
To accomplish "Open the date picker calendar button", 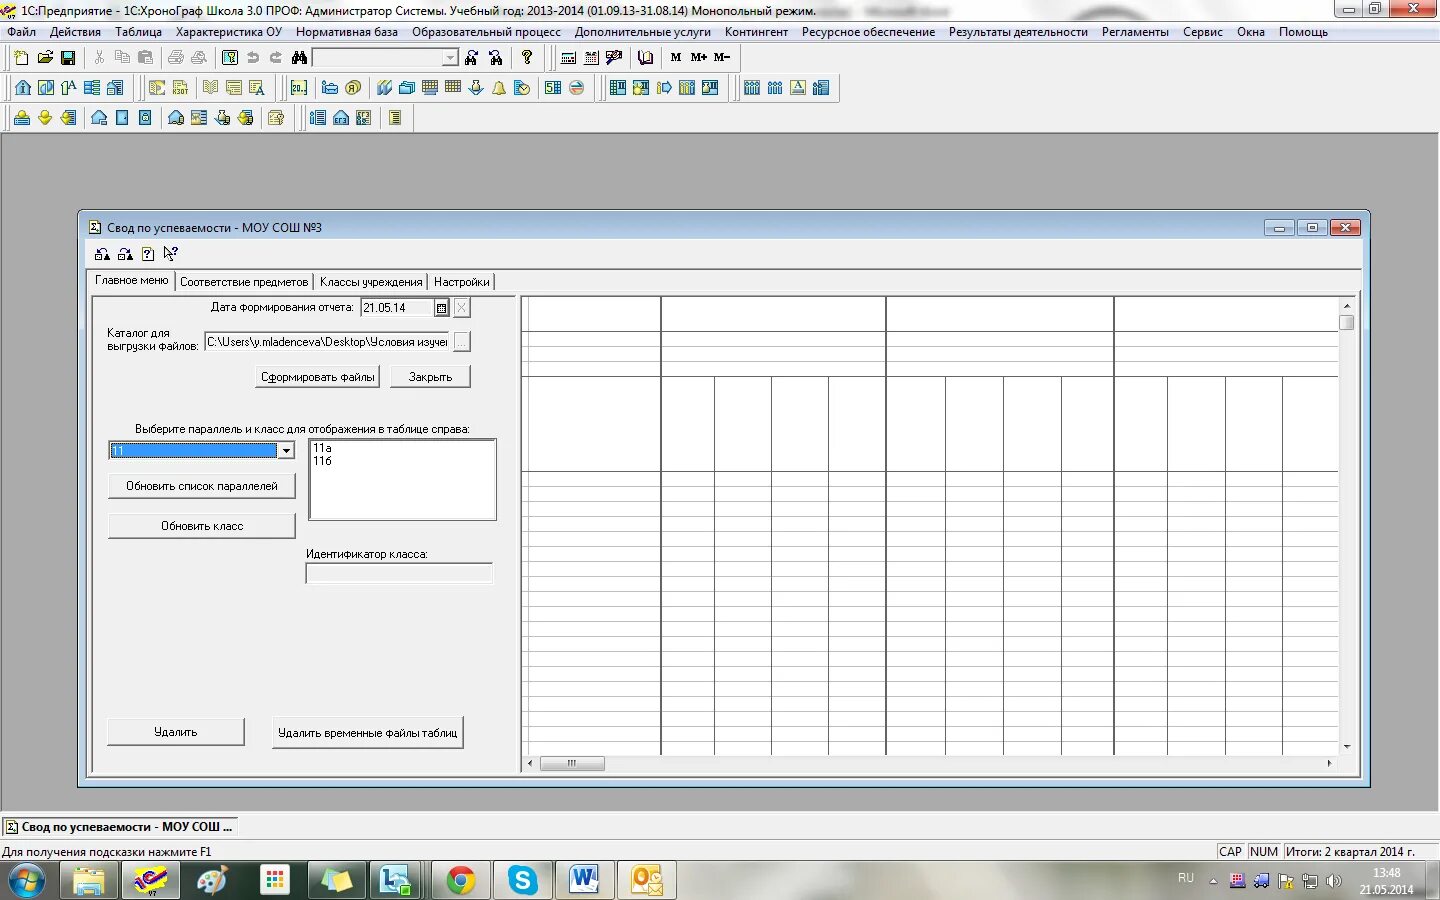I will click(442, 308).
